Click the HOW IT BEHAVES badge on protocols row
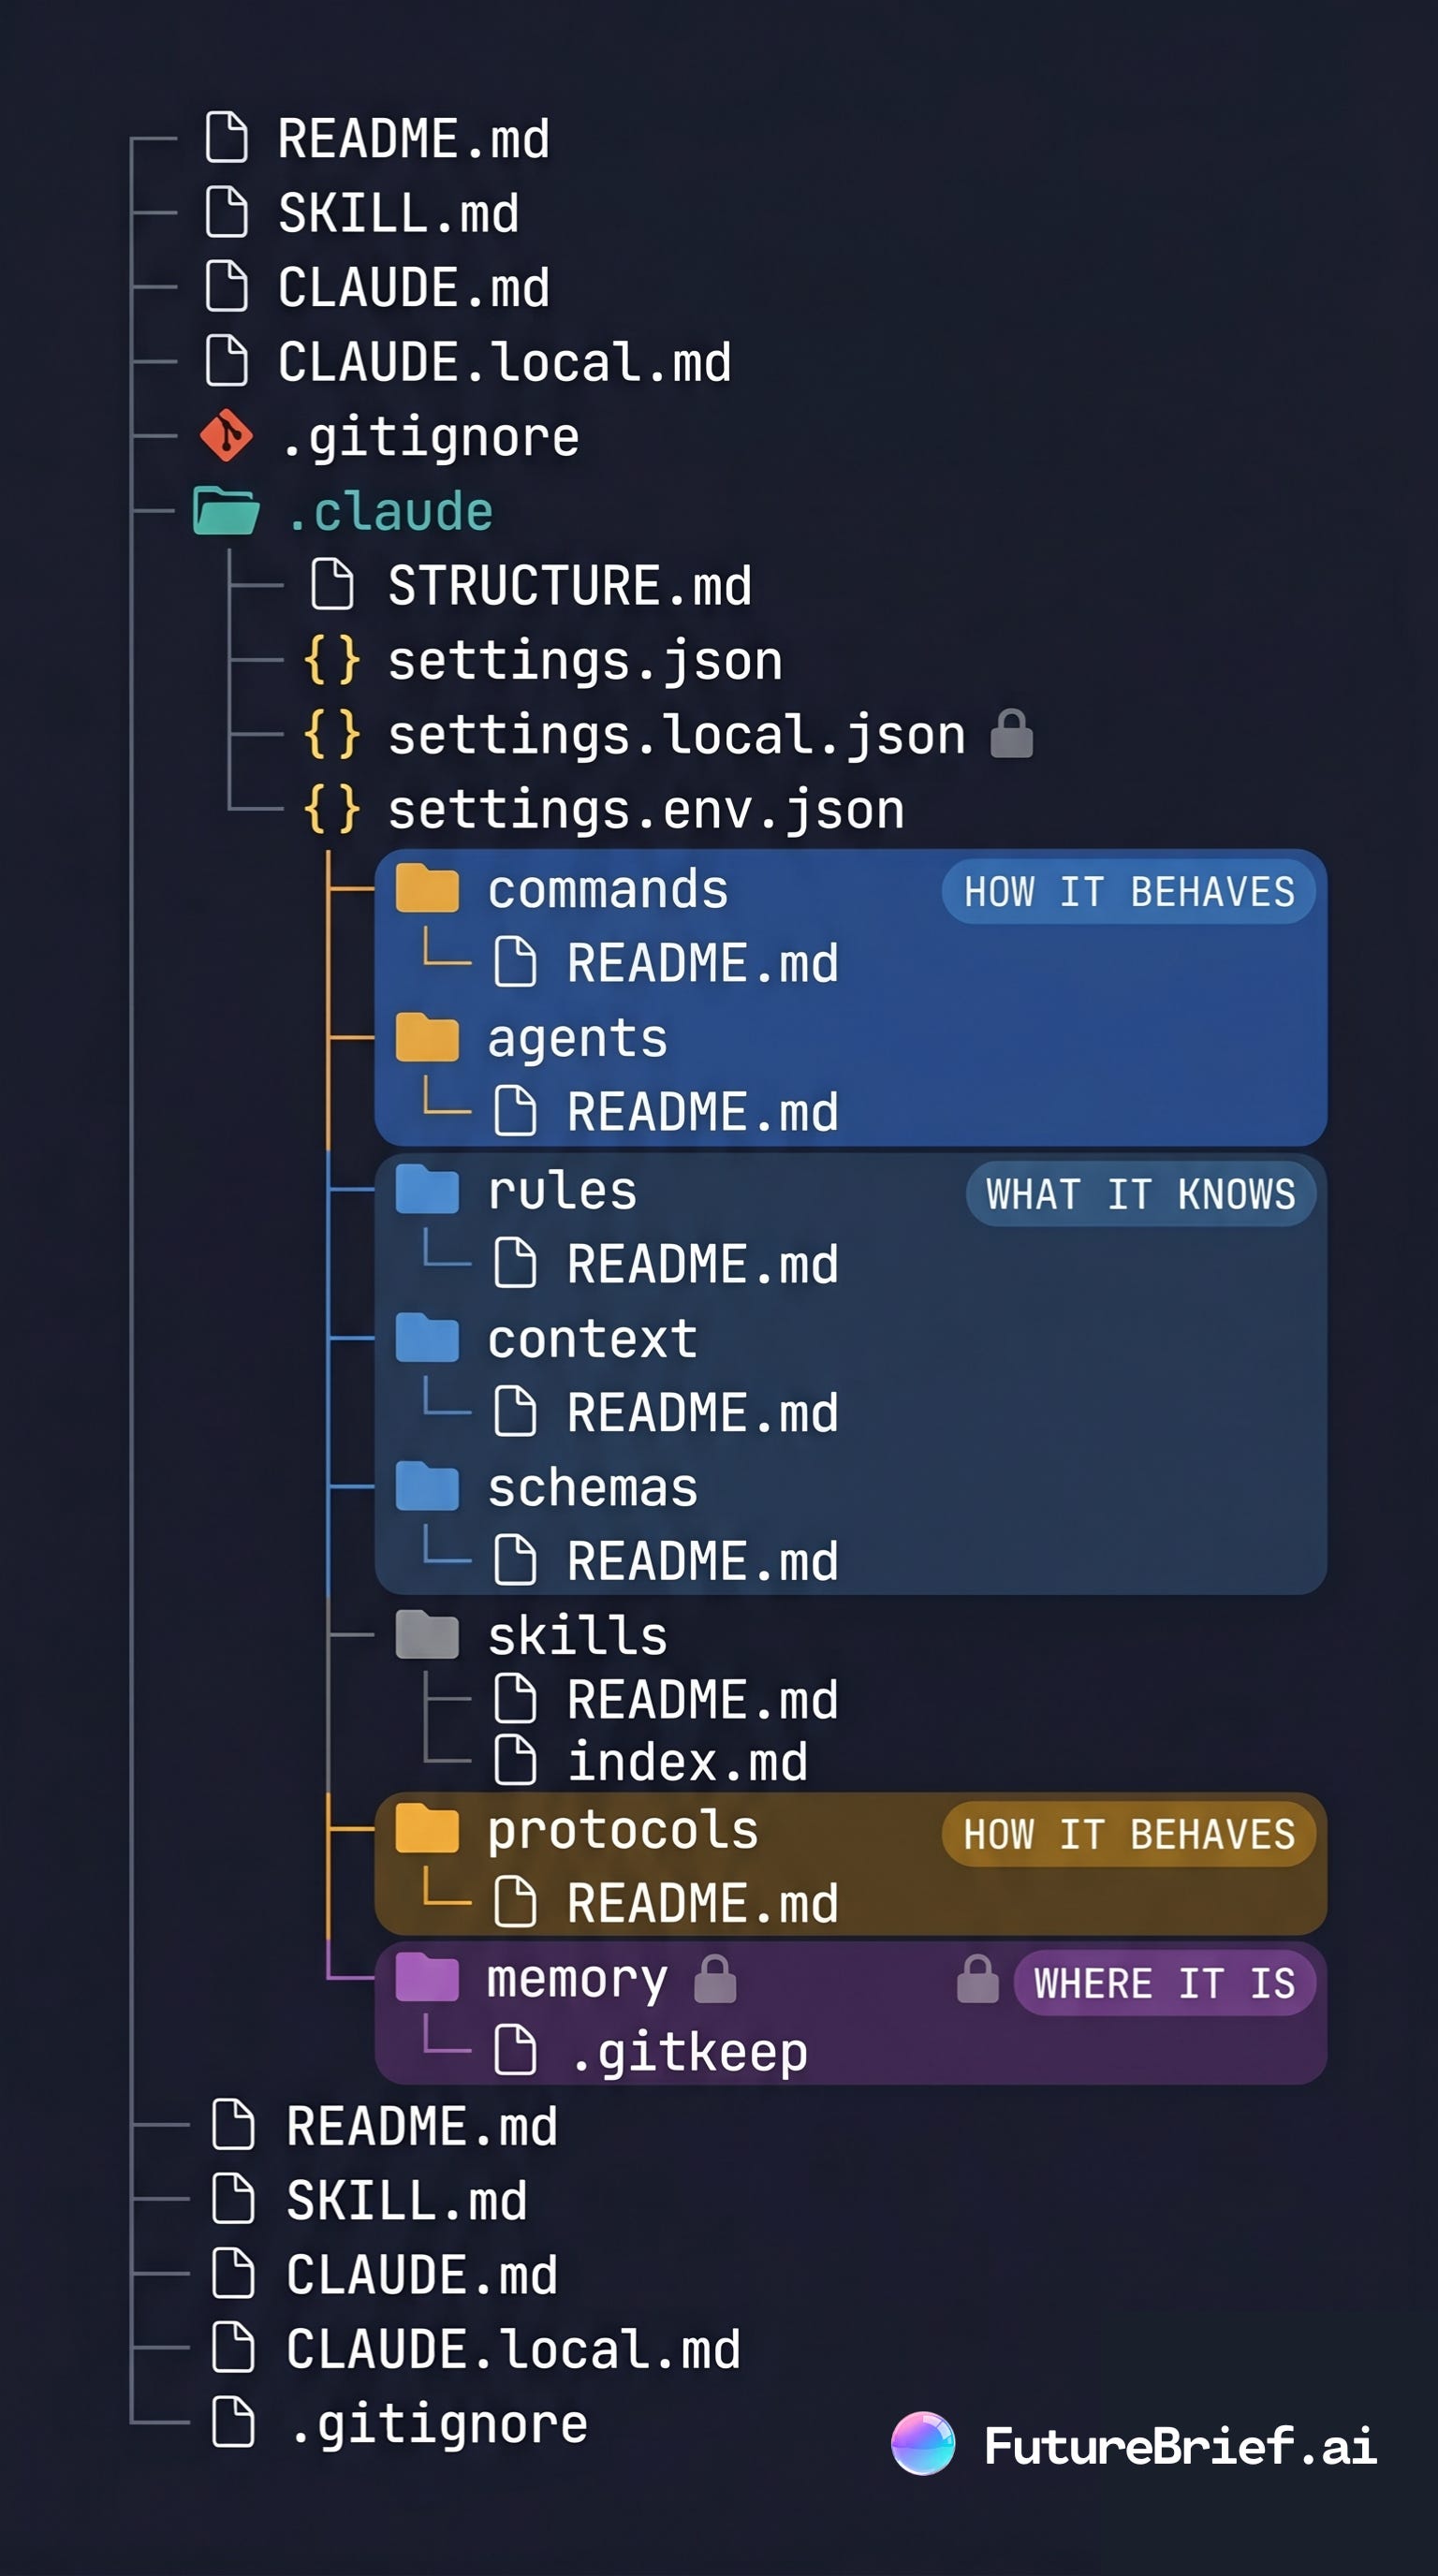This screenshot has height=2576, width=1438. coord(1129,1833)
